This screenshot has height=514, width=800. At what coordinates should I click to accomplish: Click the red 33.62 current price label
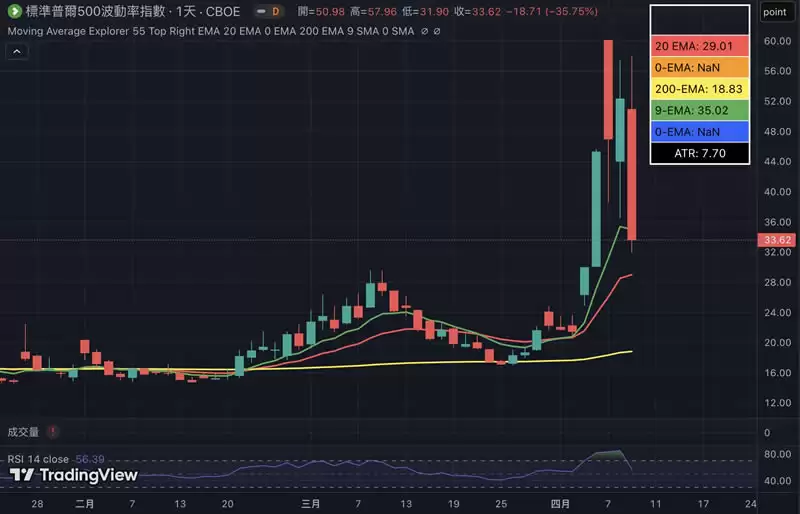[778, 240]
